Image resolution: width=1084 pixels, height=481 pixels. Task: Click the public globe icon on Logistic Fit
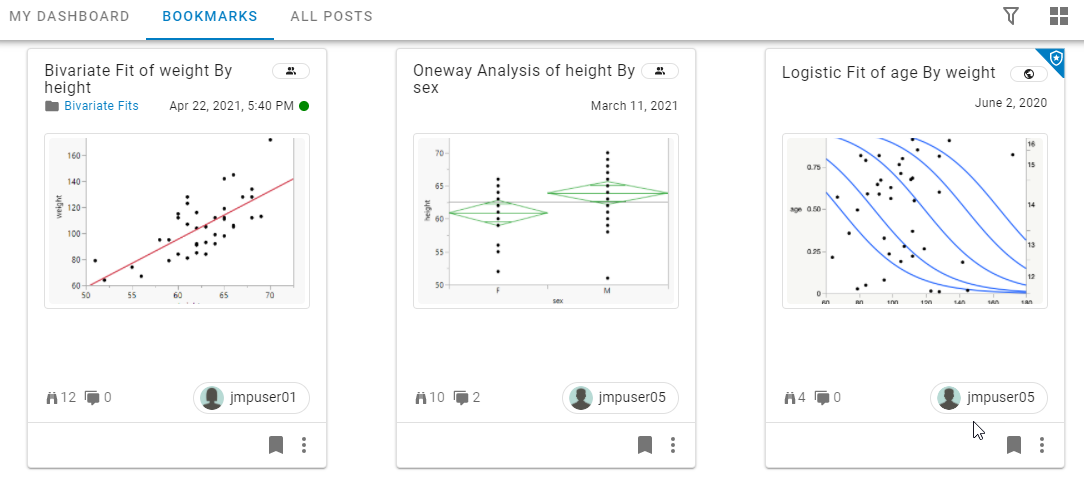click(x=1028, y=74)
